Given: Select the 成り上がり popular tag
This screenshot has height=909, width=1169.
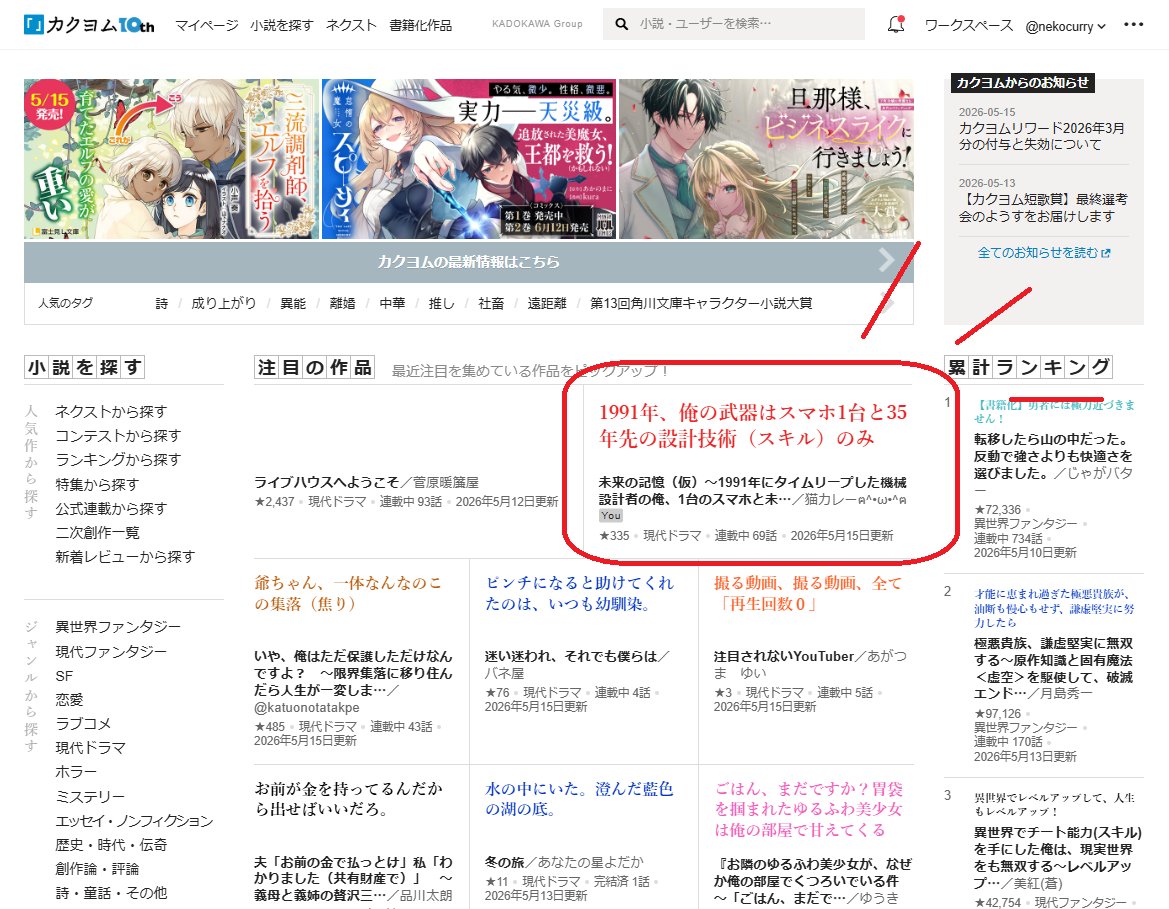Looking at the screenshot, I should (x=224, y=303).
